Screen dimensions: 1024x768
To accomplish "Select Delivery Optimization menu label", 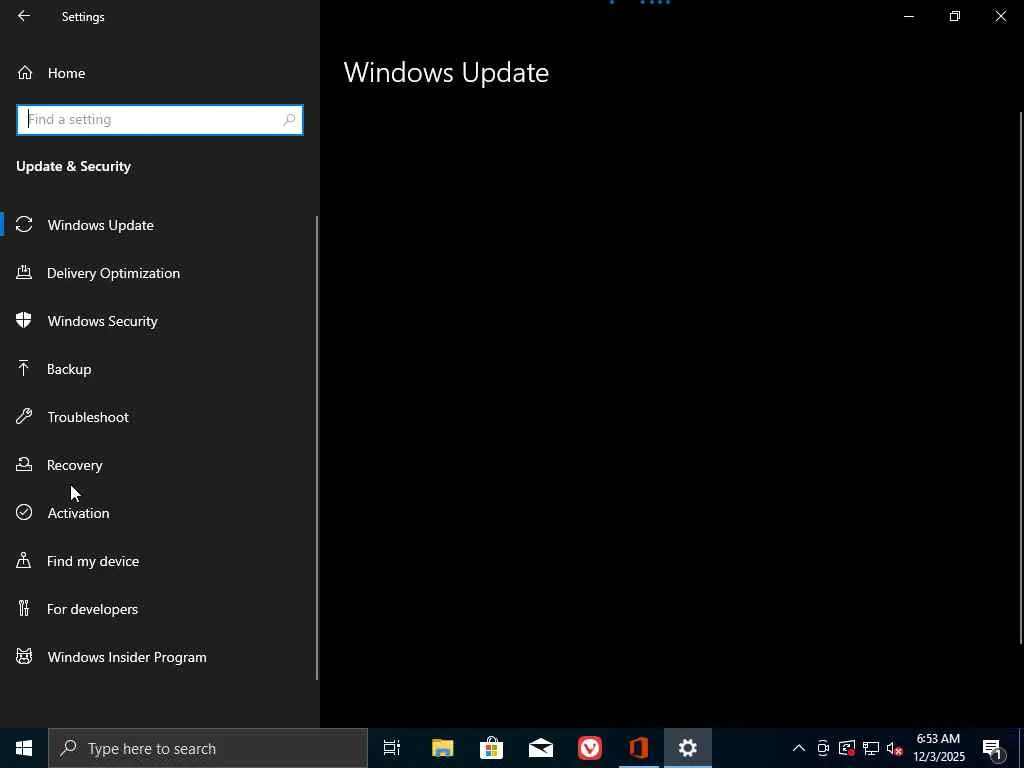I will click(113, 273).
